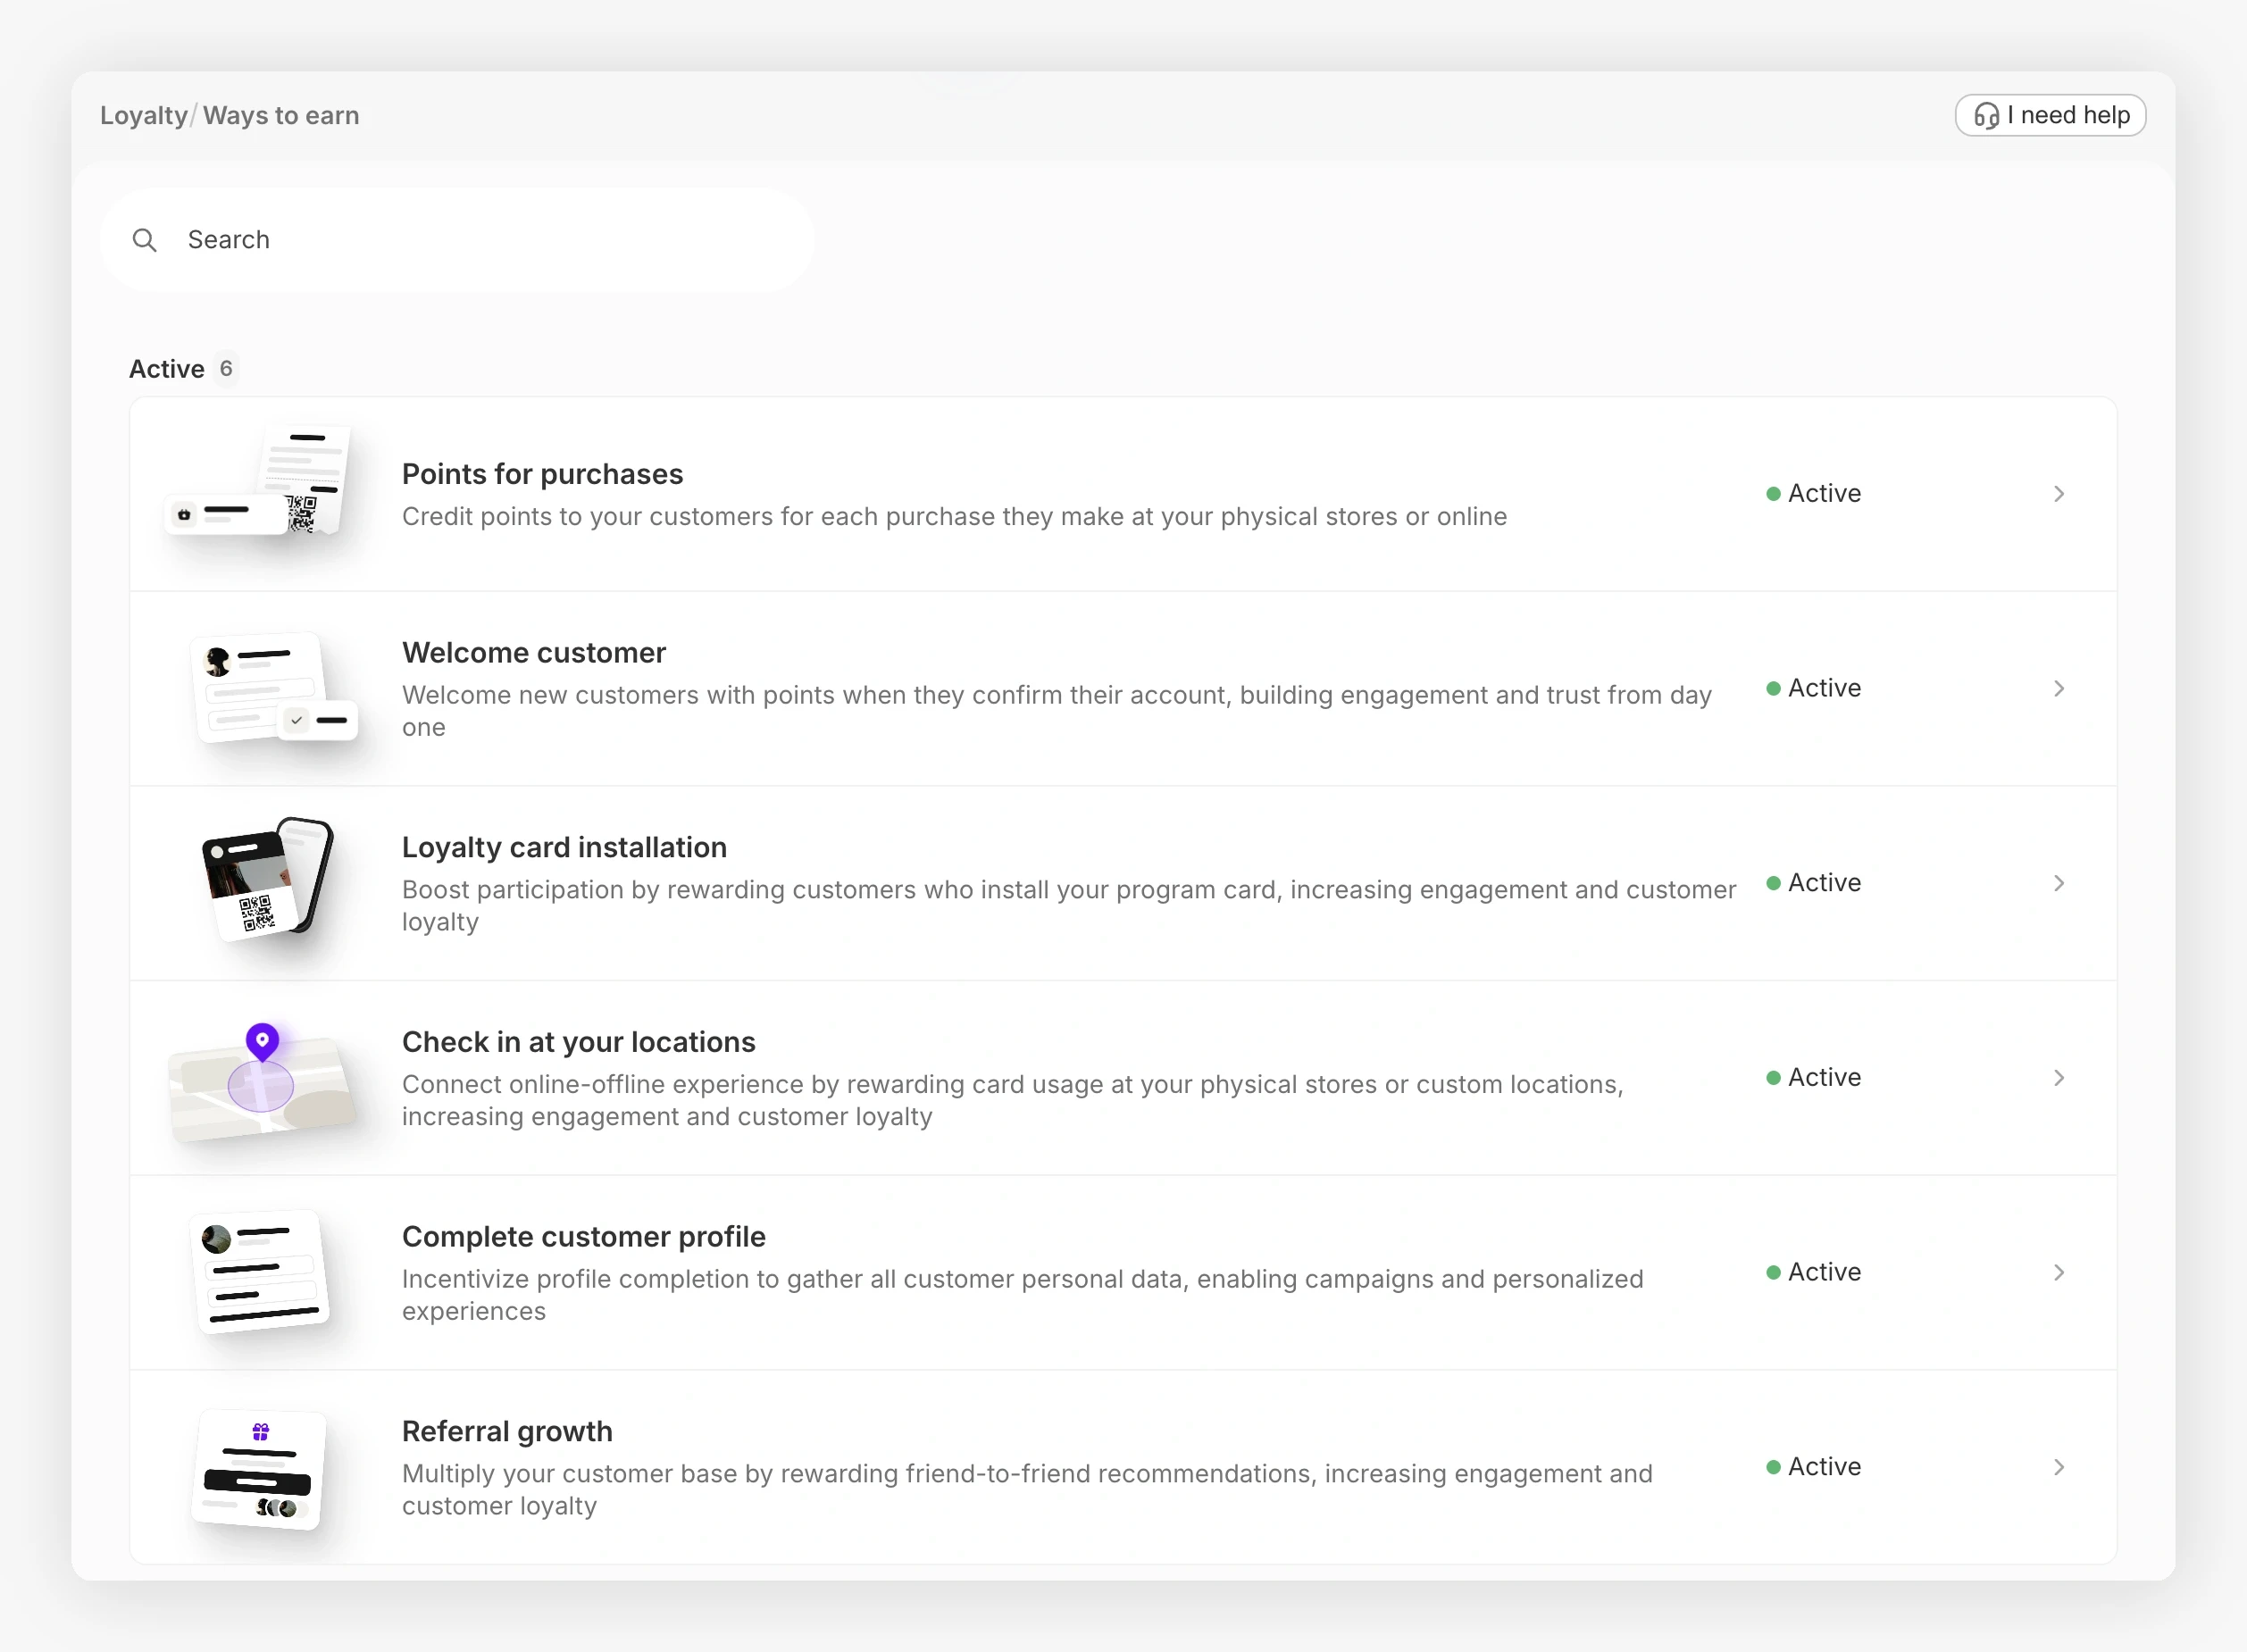Click the Active status of Welcome customer

(x=1813, y=689)
